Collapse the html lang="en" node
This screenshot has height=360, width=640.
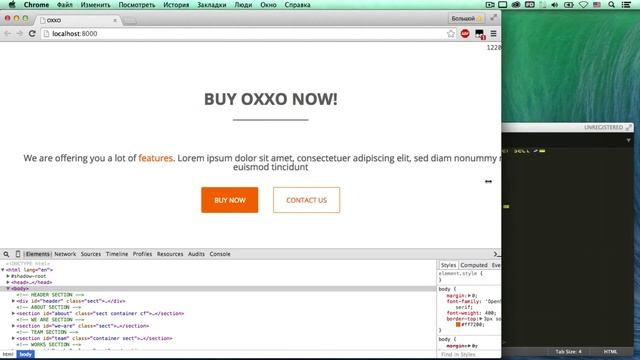point(3,270)
